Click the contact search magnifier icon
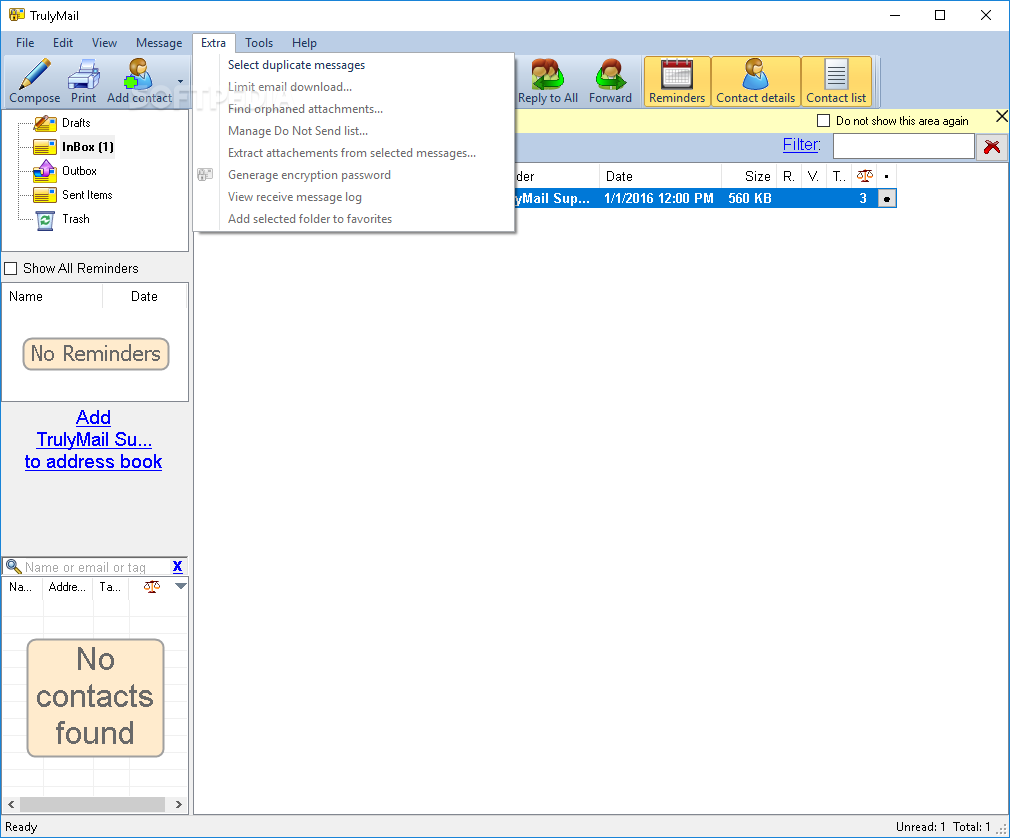 pos(14,567)
